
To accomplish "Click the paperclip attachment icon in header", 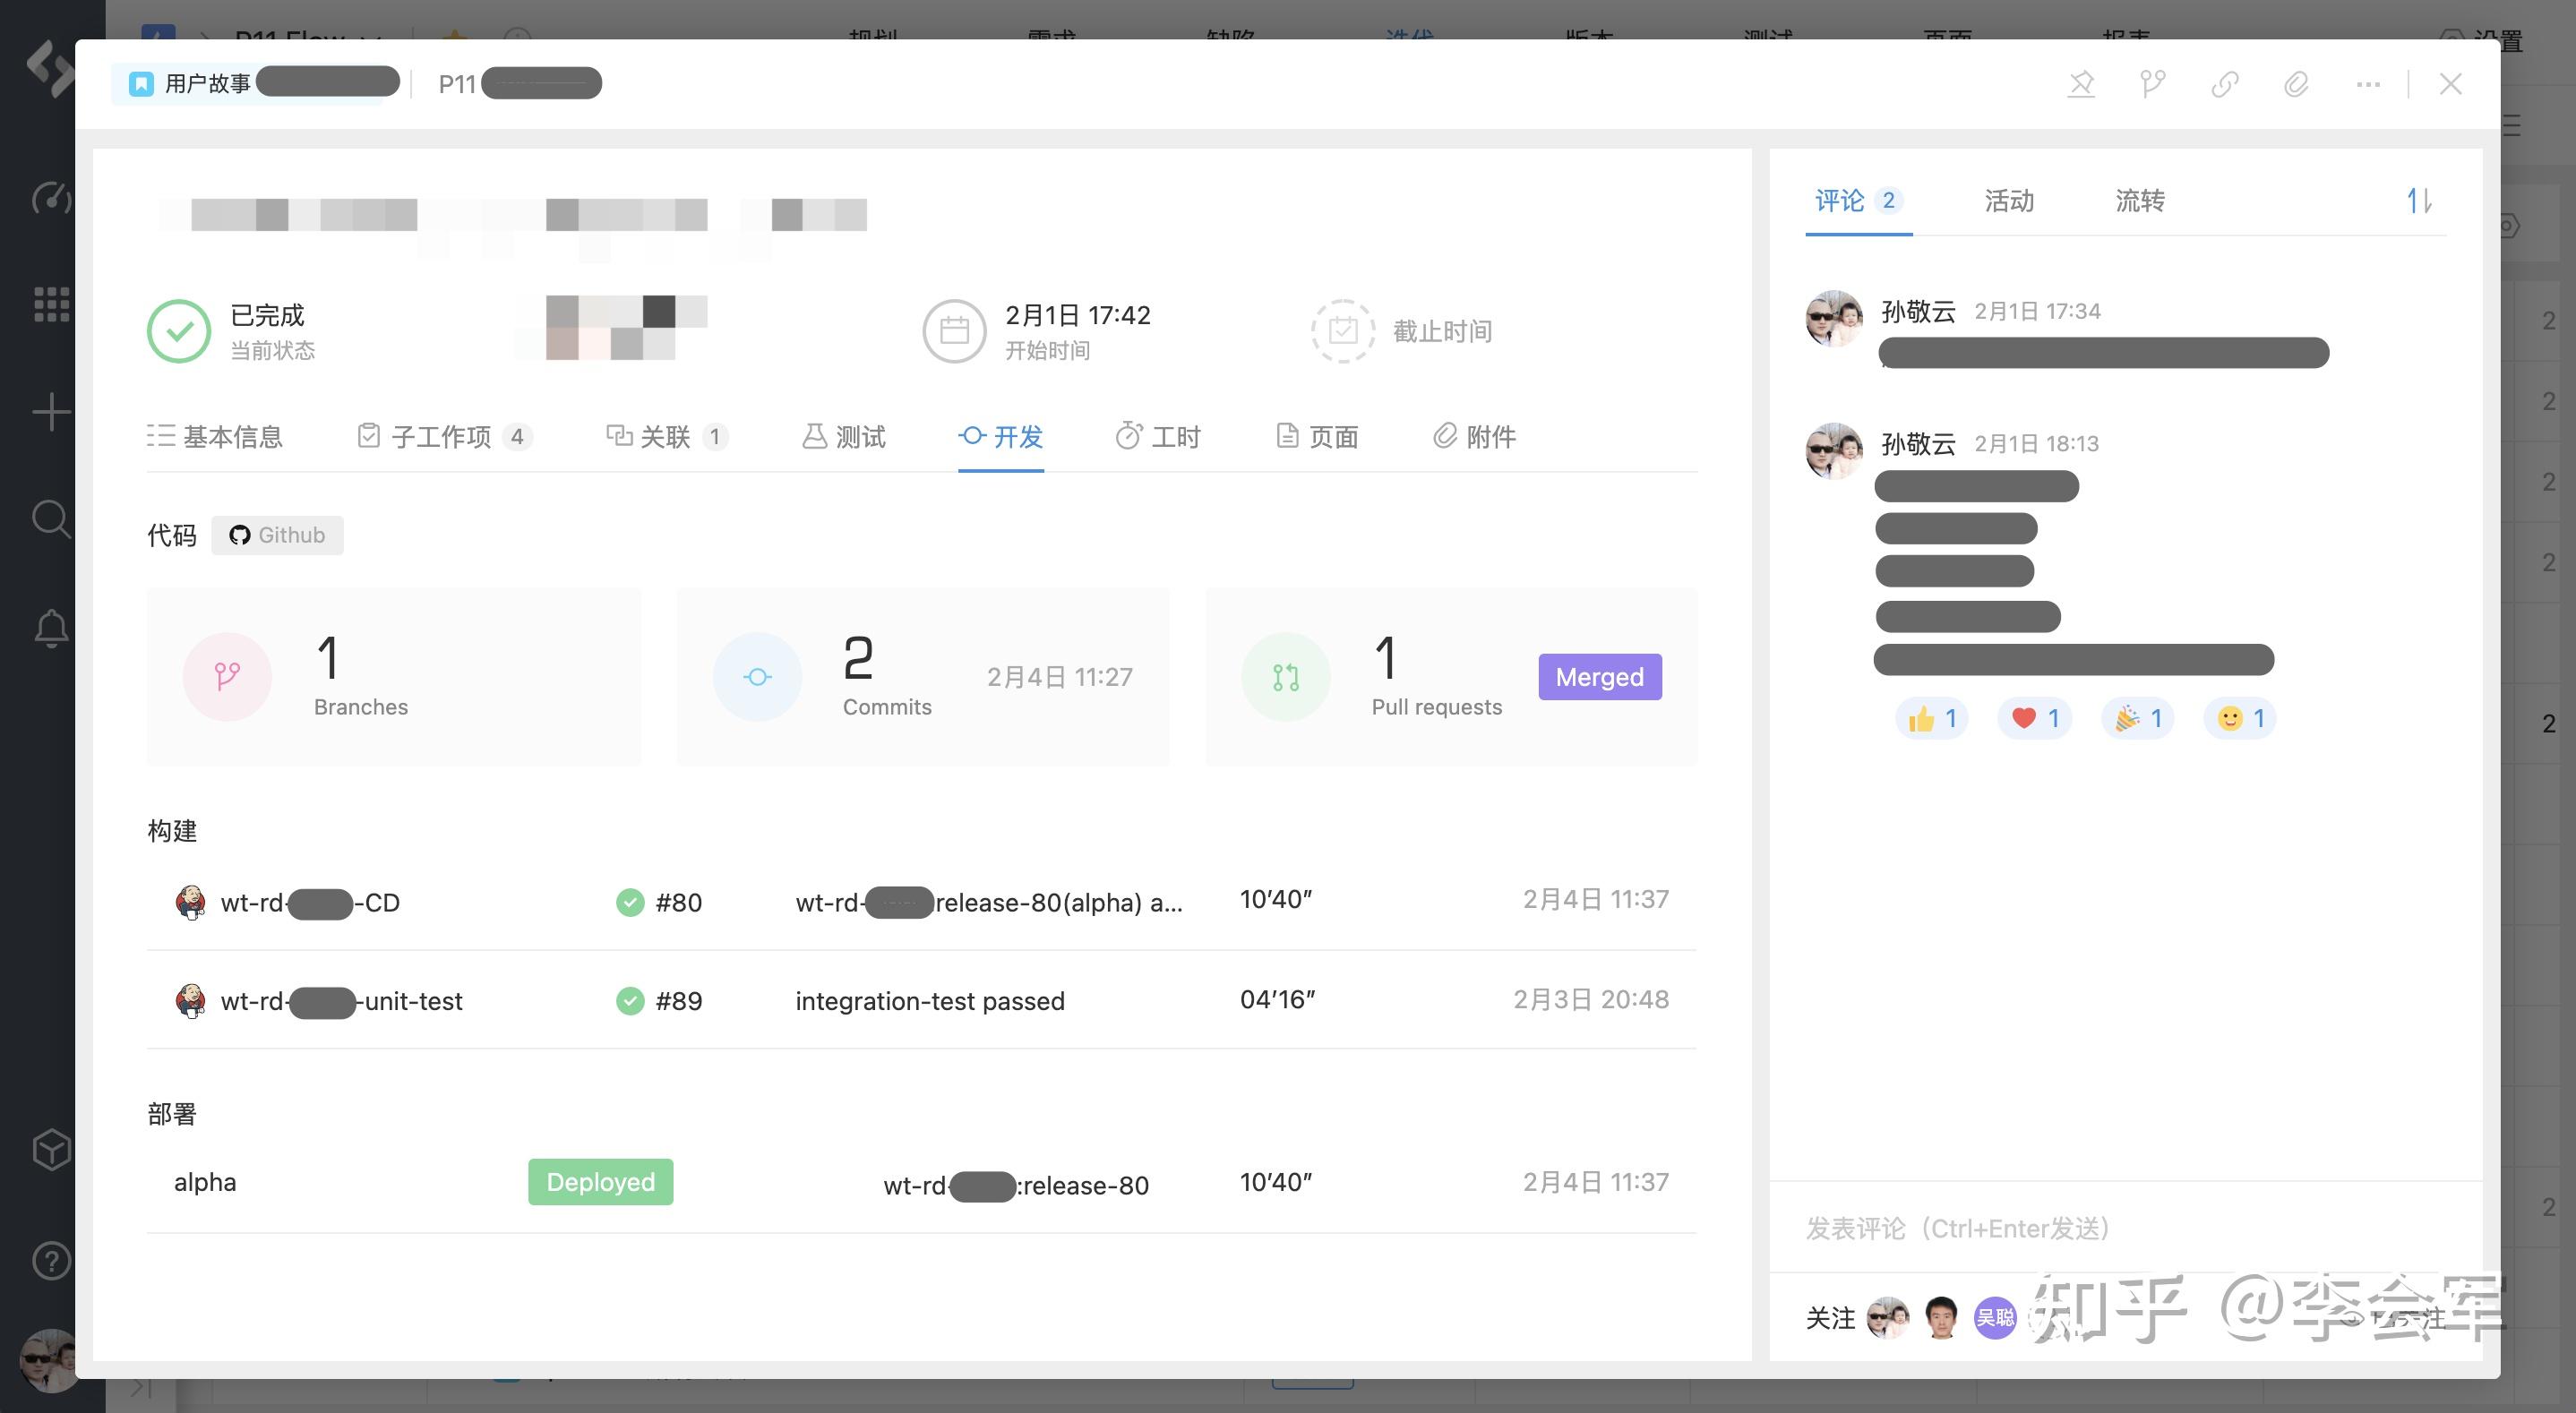I will [2296, 84].
